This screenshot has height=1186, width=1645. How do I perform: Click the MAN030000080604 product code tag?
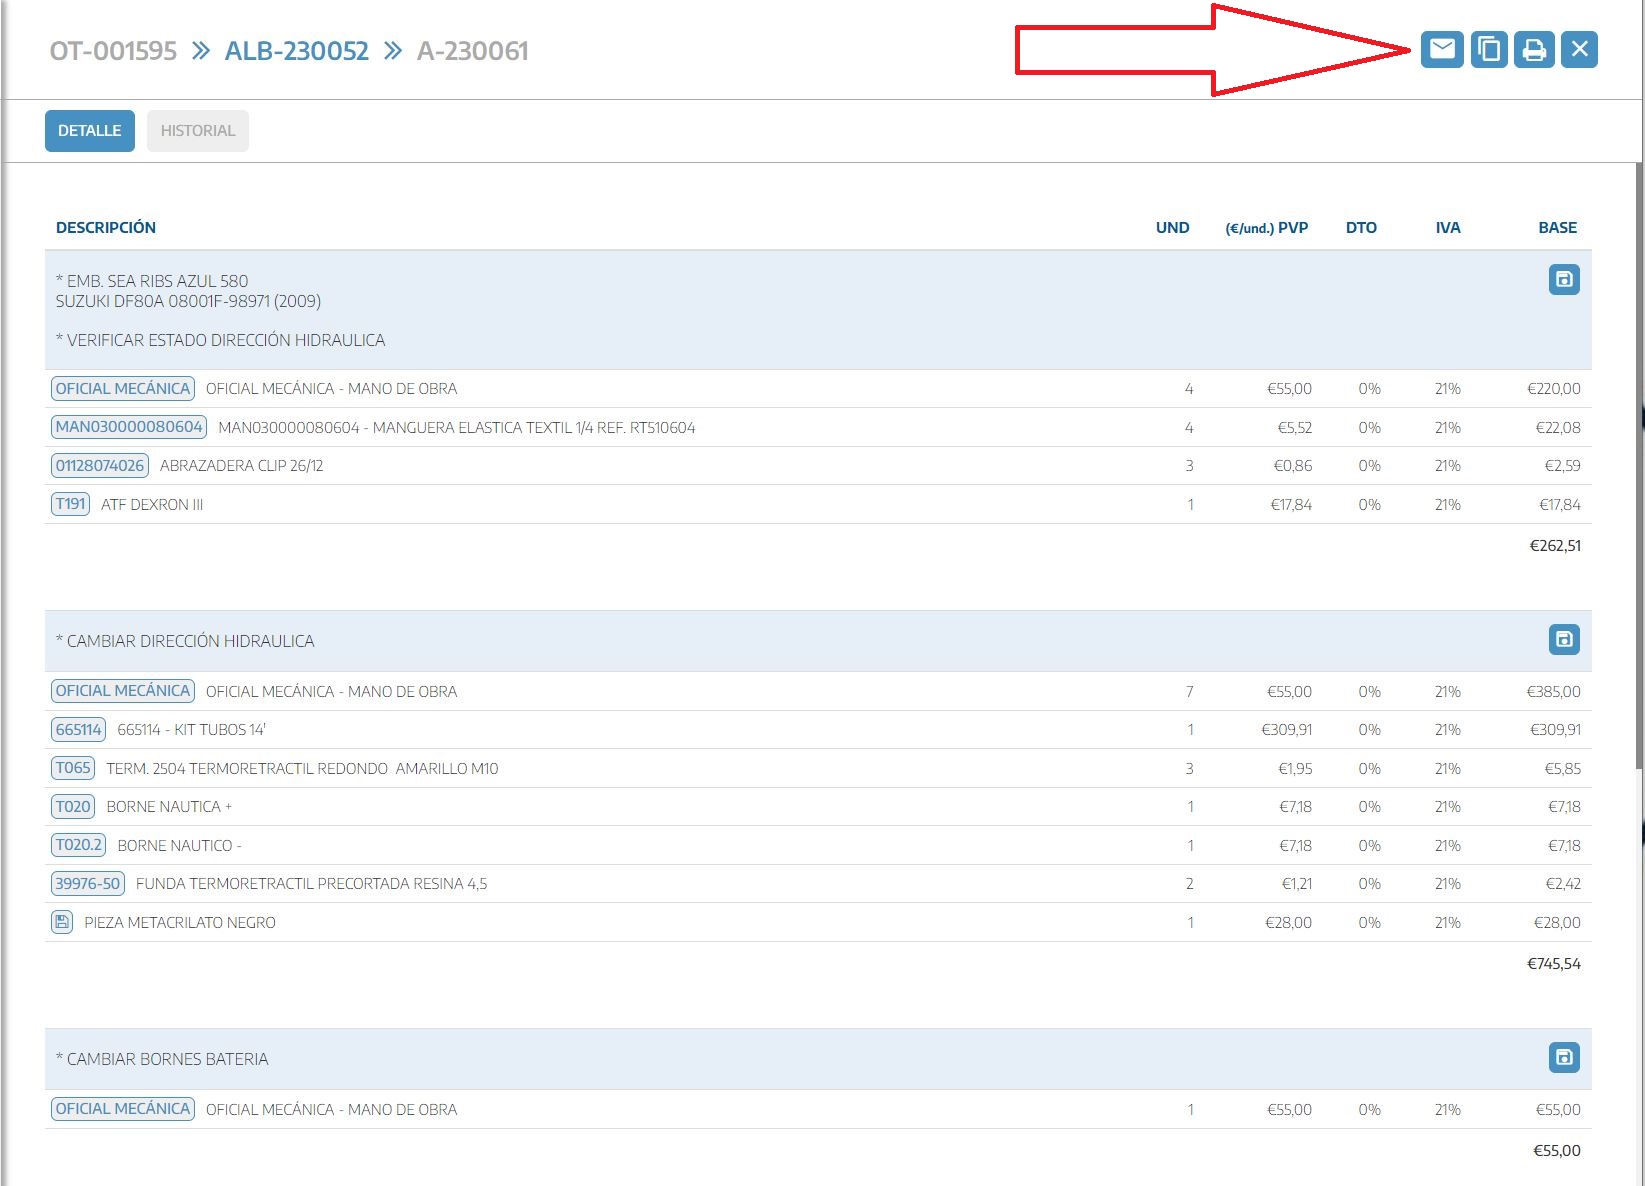[129, 427]
